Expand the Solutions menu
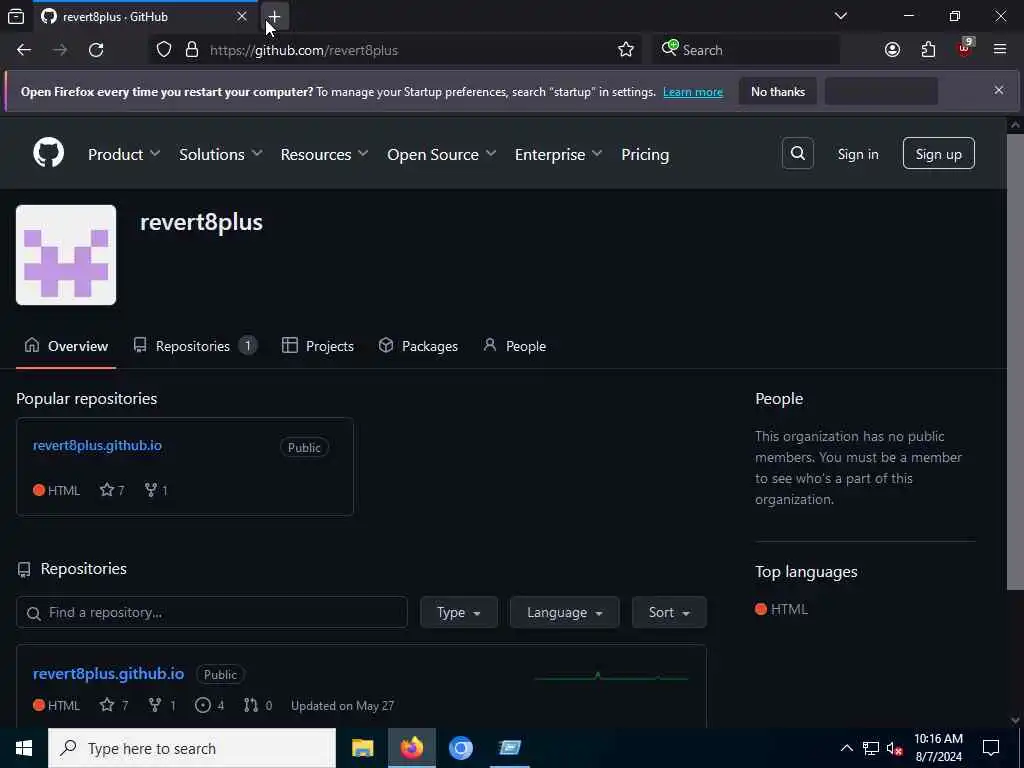The width and height of the screenshot is (1024, 768). pyautogui.click(x=221, y=154)
